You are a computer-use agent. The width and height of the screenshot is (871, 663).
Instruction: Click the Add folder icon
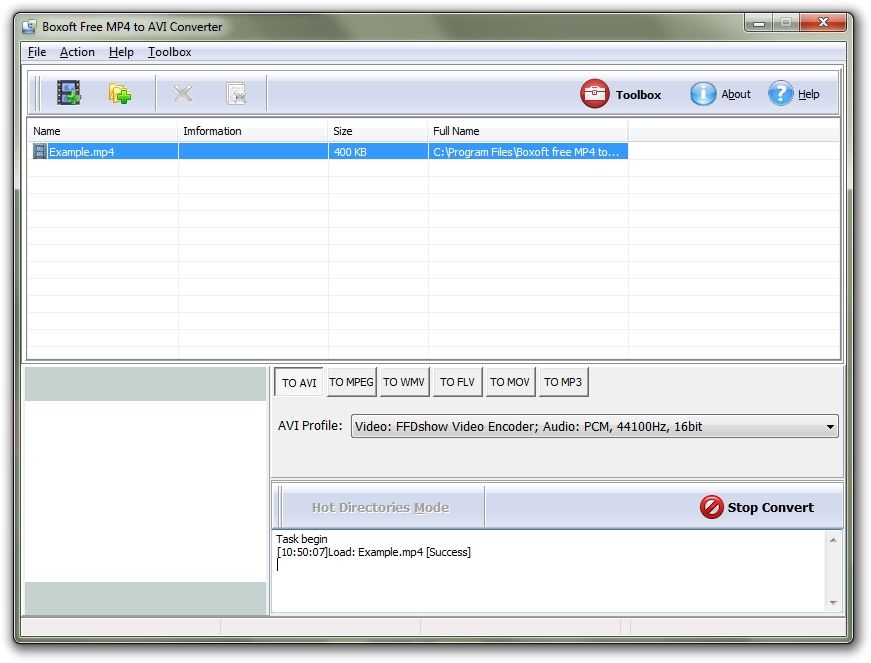120,93
